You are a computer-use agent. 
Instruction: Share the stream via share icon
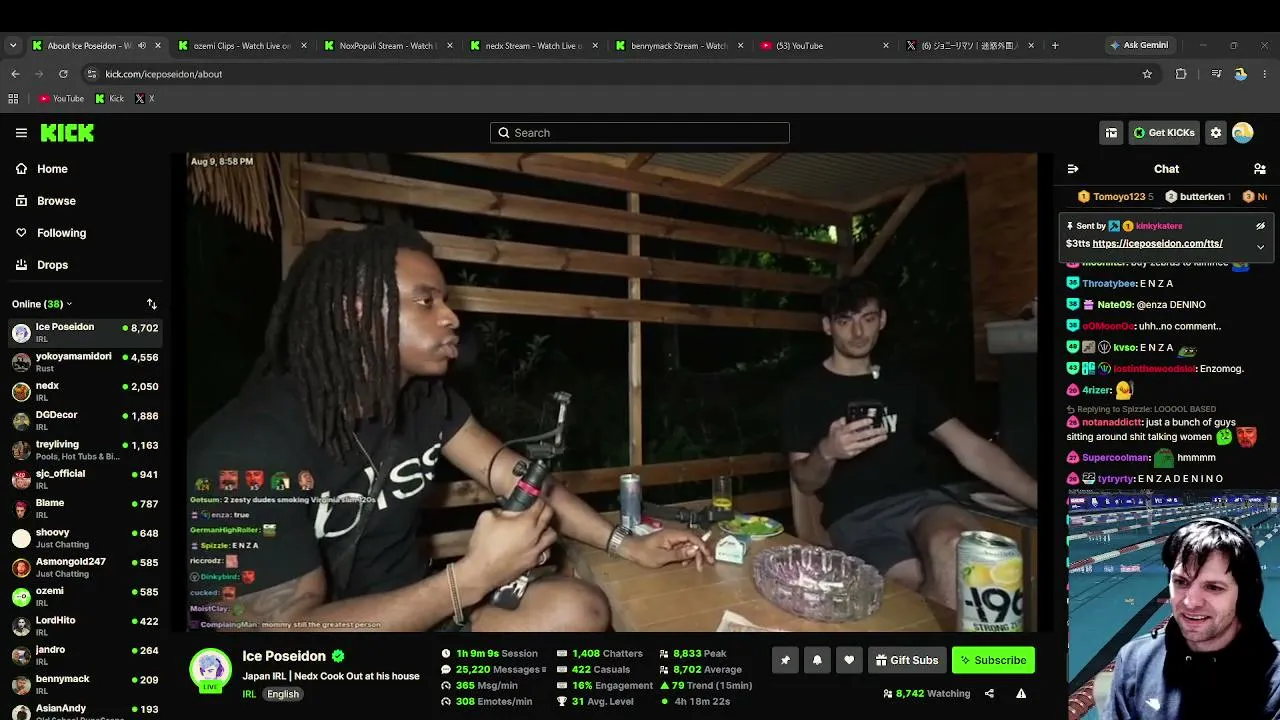(x=989, y=693)
